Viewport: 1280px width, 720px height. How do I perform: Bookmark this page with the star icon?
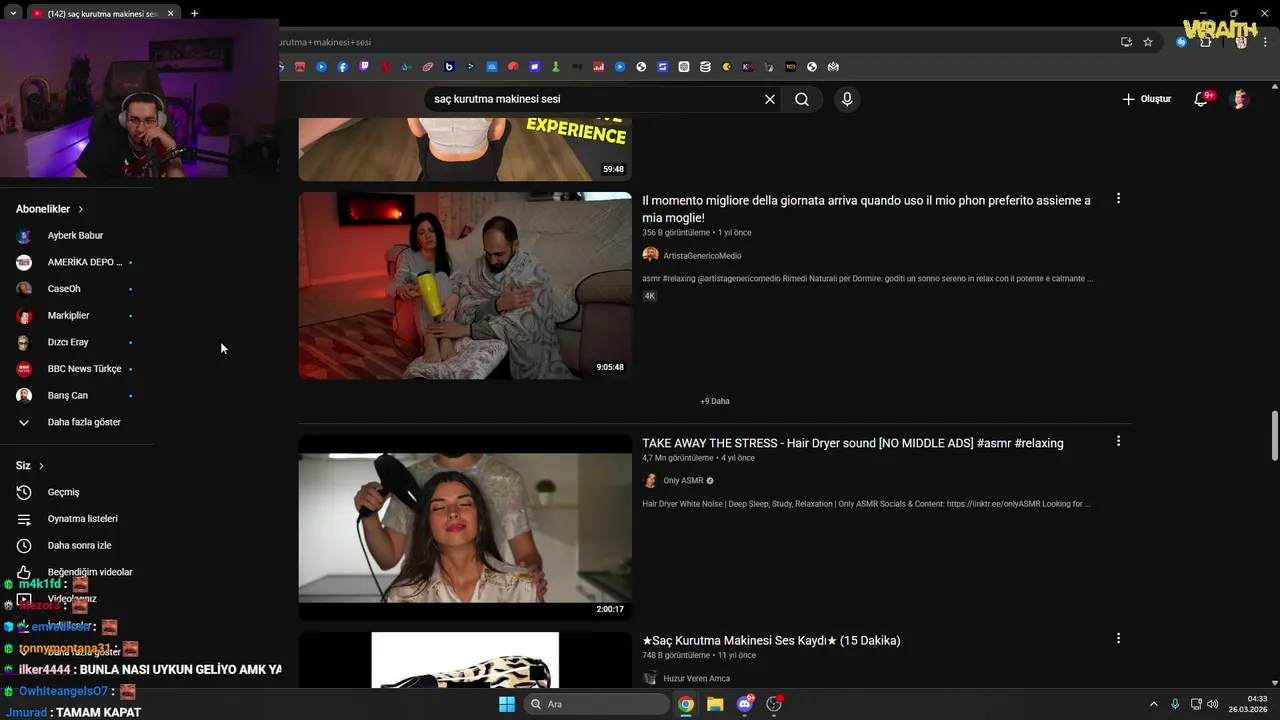point(1148,42)
